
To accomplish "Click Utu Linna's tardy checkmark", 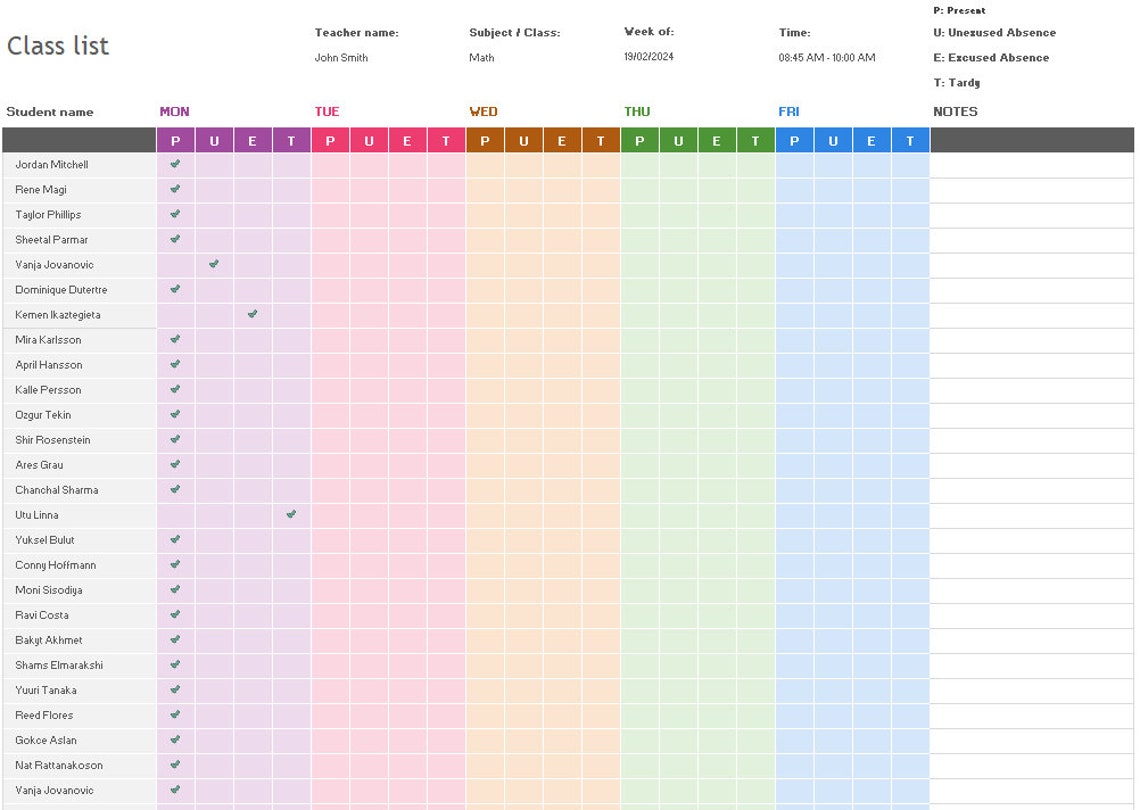I will 290,515.
